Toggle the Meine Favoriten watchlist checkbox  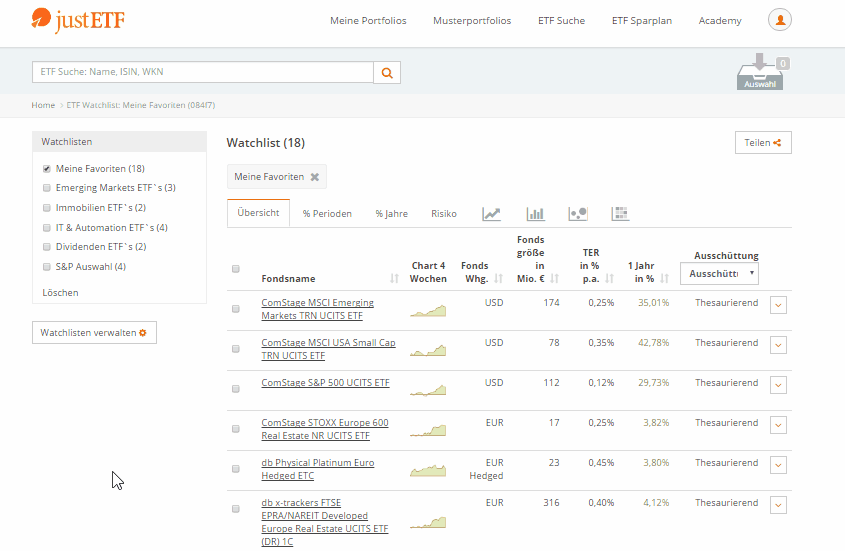tap(46, 169)
